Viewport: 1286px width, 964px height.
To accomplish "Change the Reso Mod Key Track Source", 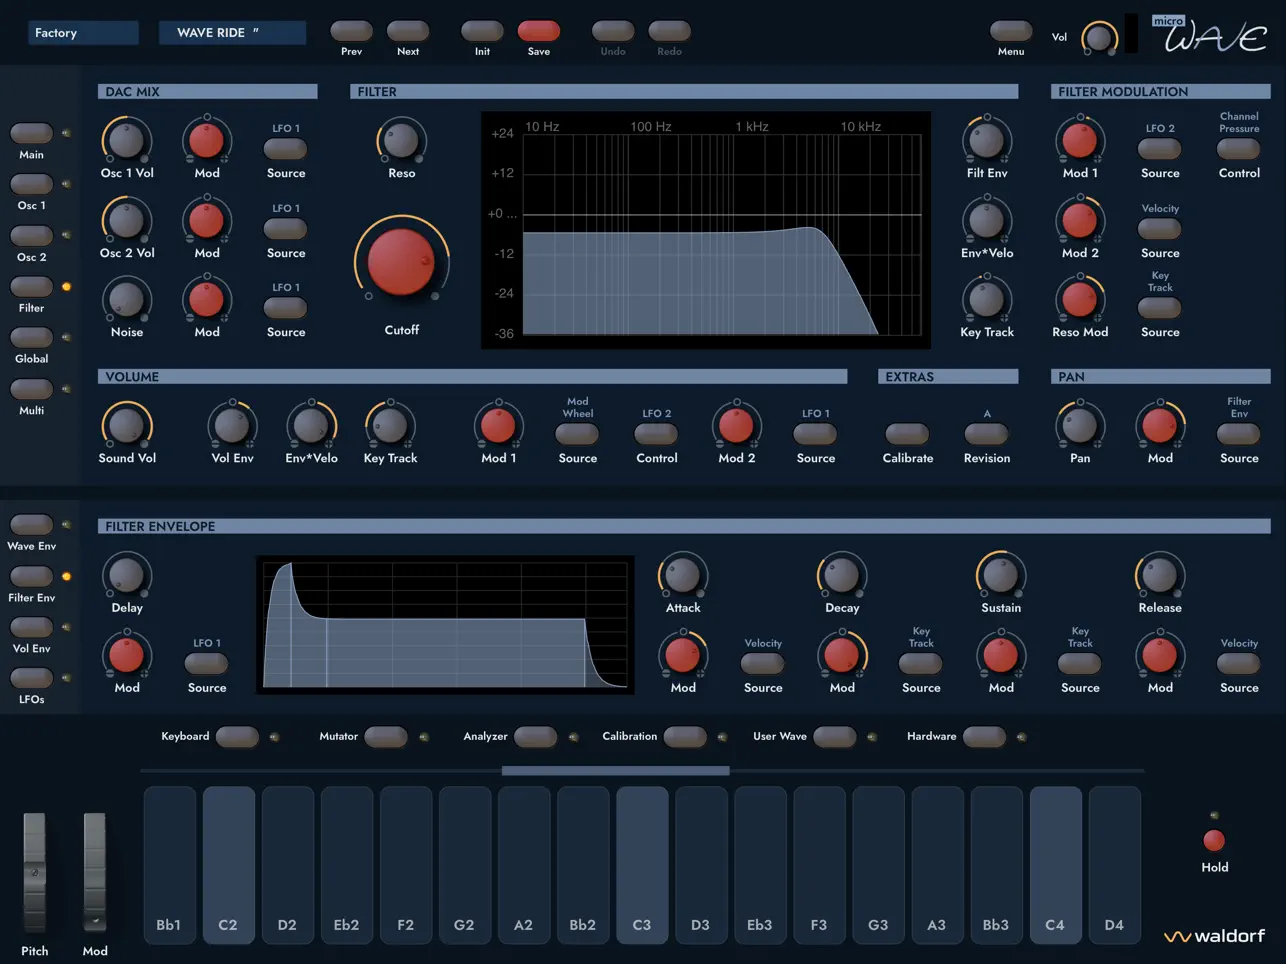I will click(1160, 308).
